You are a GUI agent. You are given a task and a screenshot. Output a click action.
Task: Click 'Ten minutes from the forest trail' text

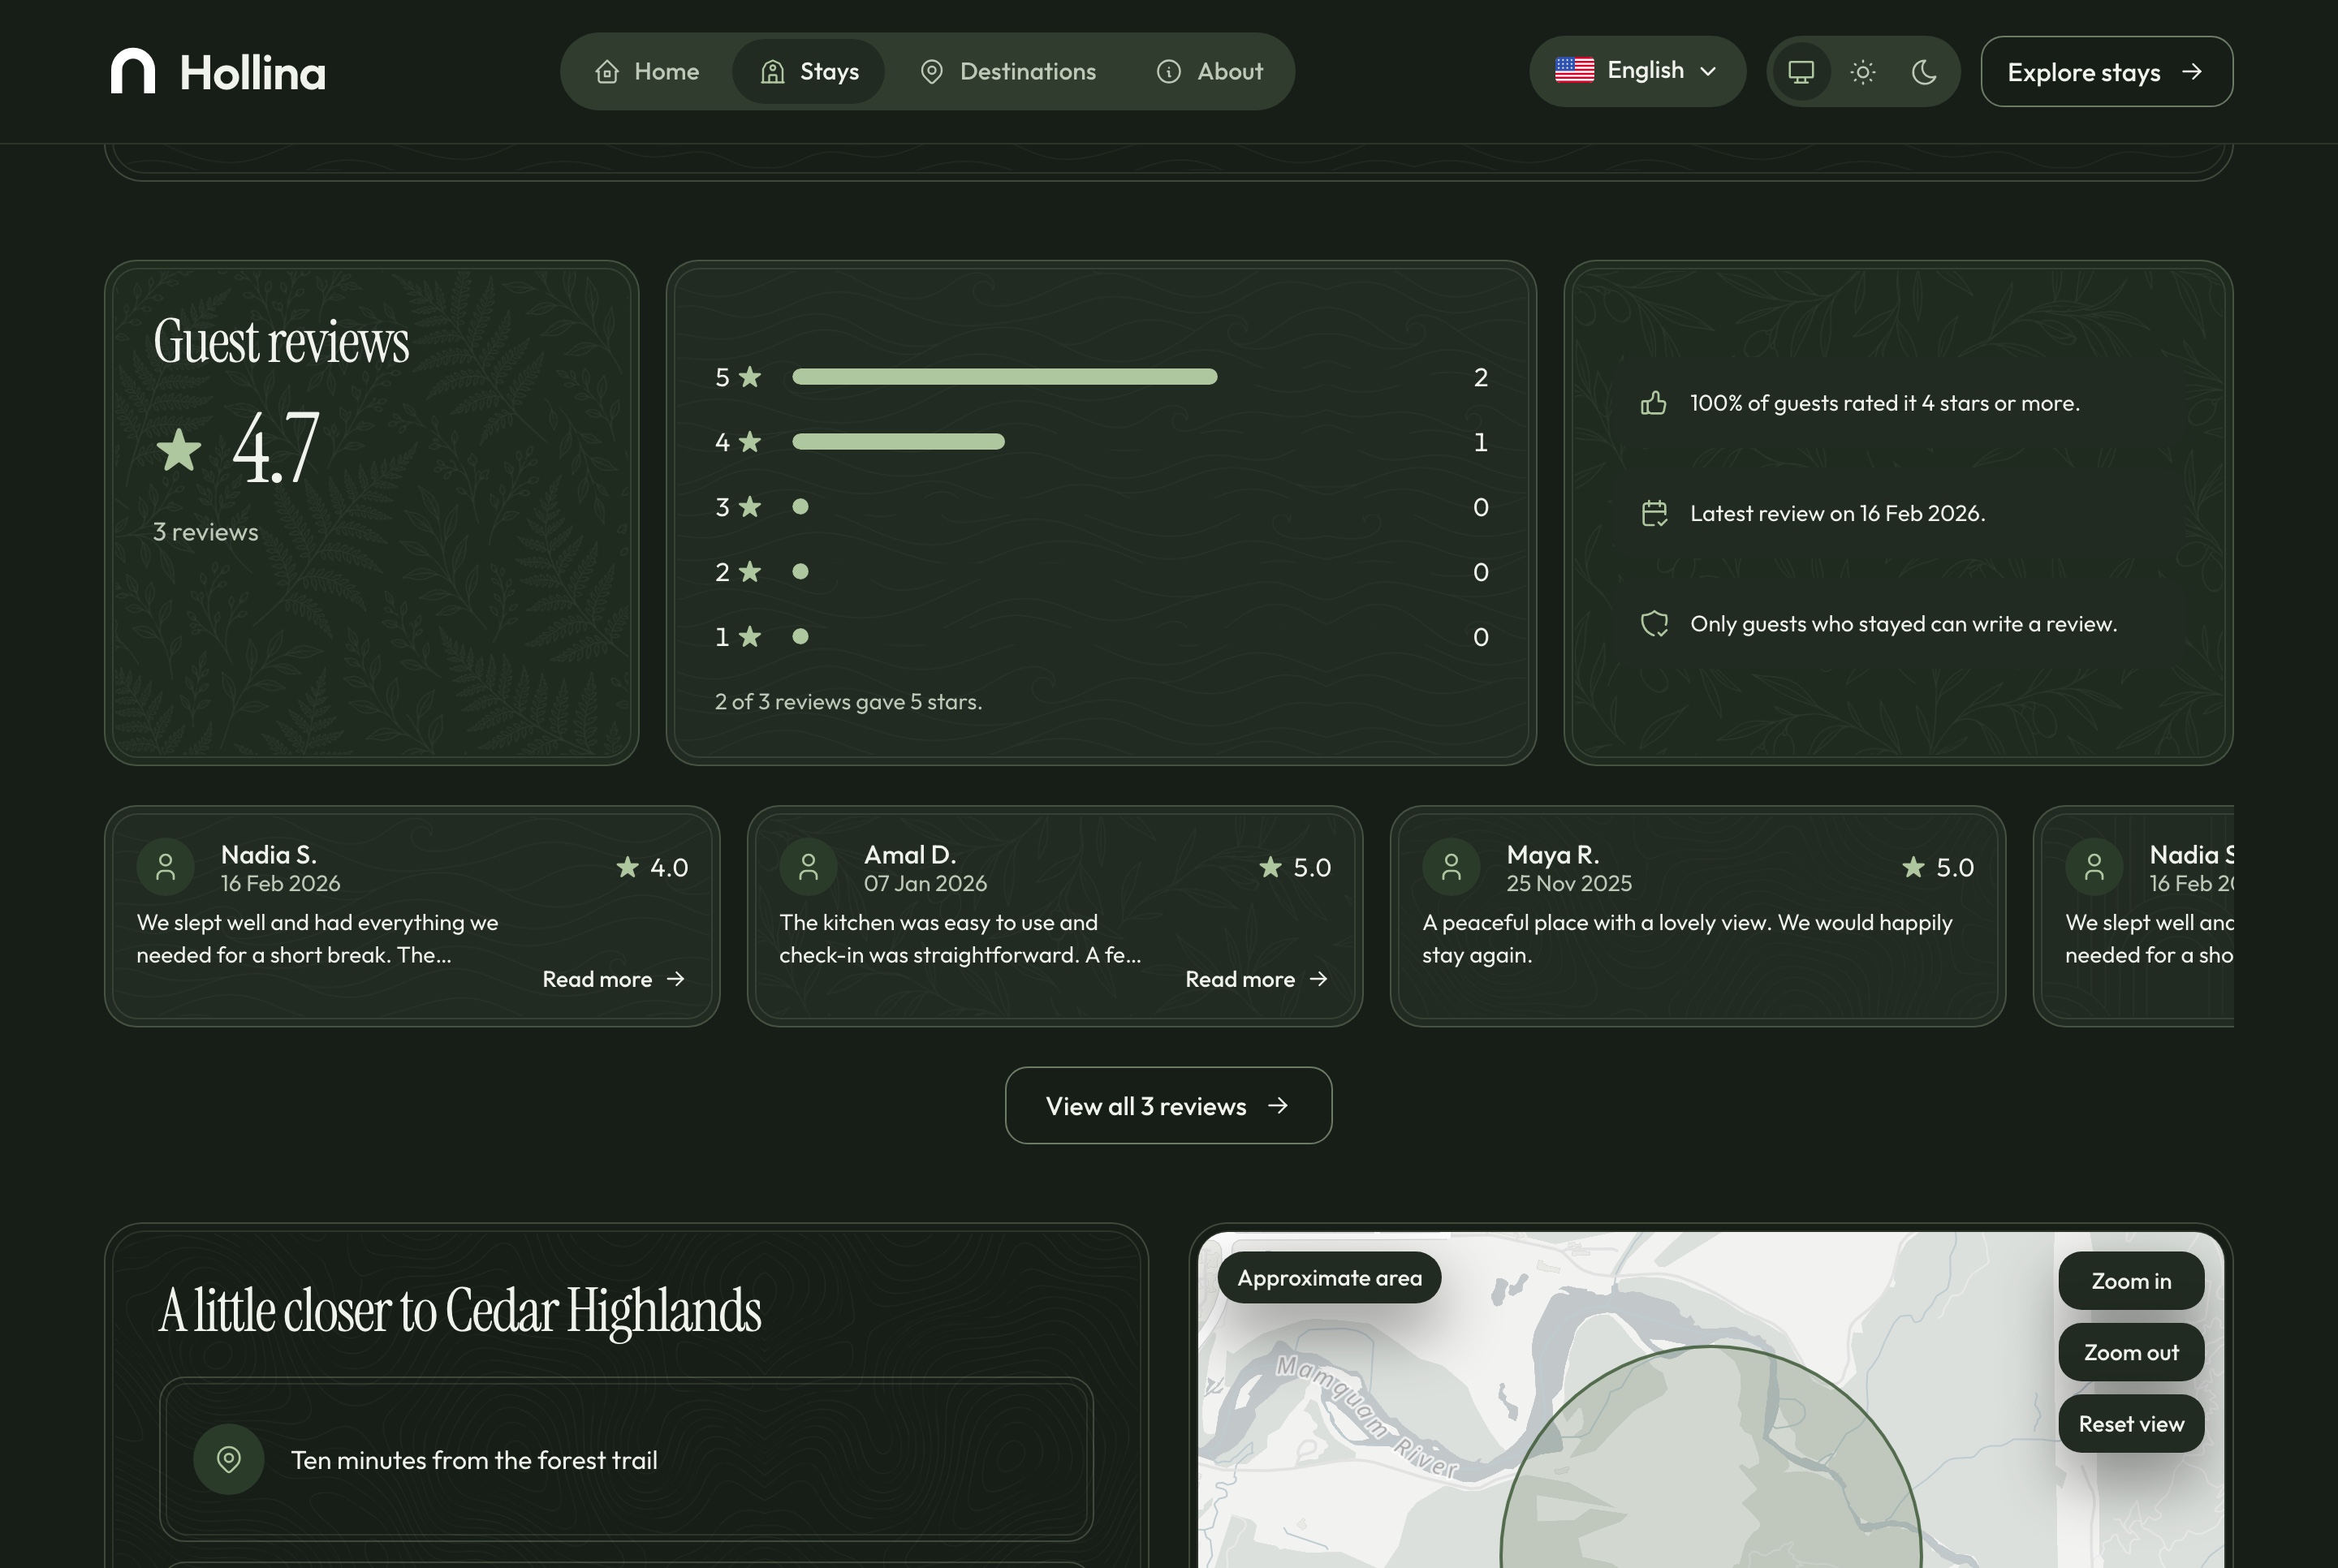pyautogui.click(x=474, y=1460)
